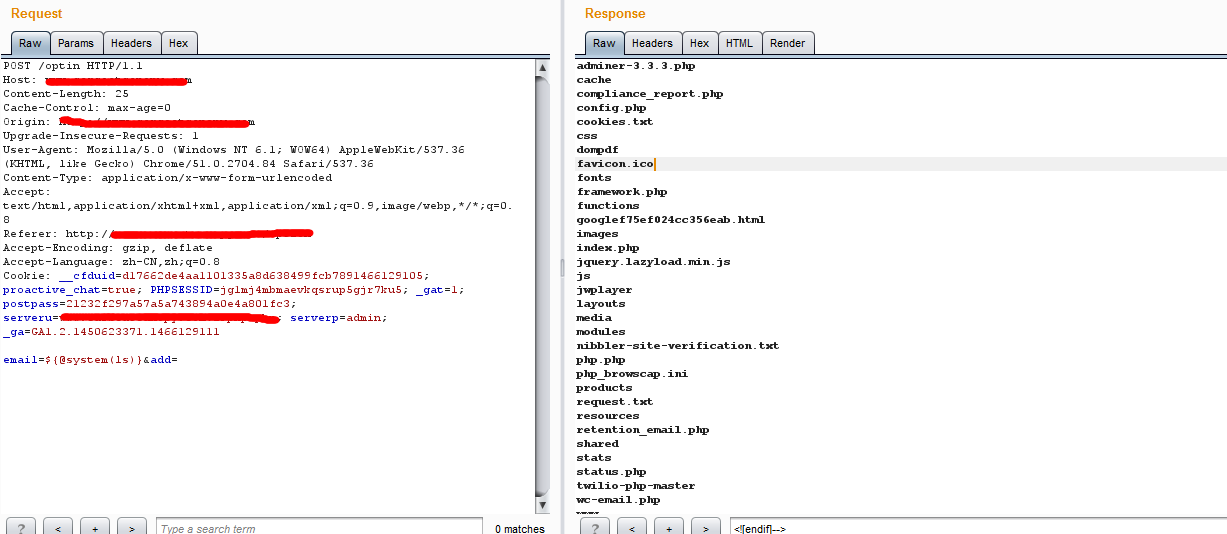Click the '0 matches' label
1227x534 pixels.
(x=520, y=529)
